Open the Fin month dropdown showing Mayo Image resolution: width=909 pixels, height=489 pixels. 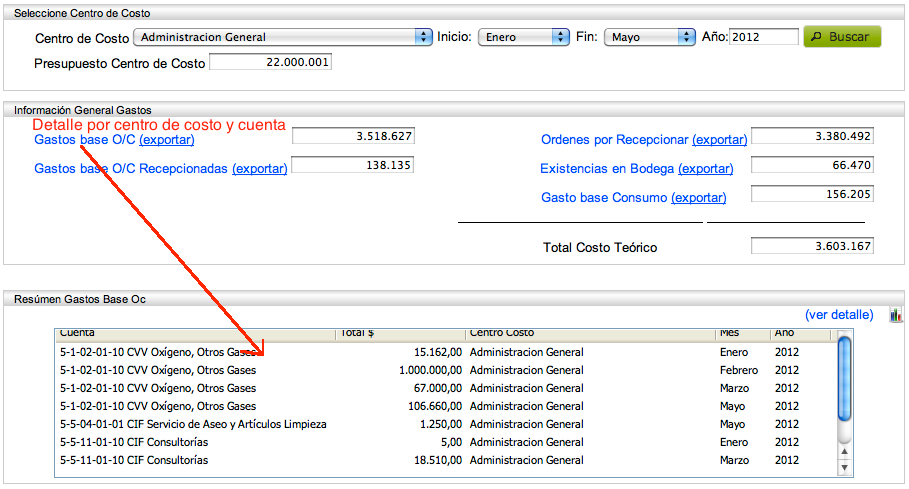pyautogui.click(x=649, y=37)
